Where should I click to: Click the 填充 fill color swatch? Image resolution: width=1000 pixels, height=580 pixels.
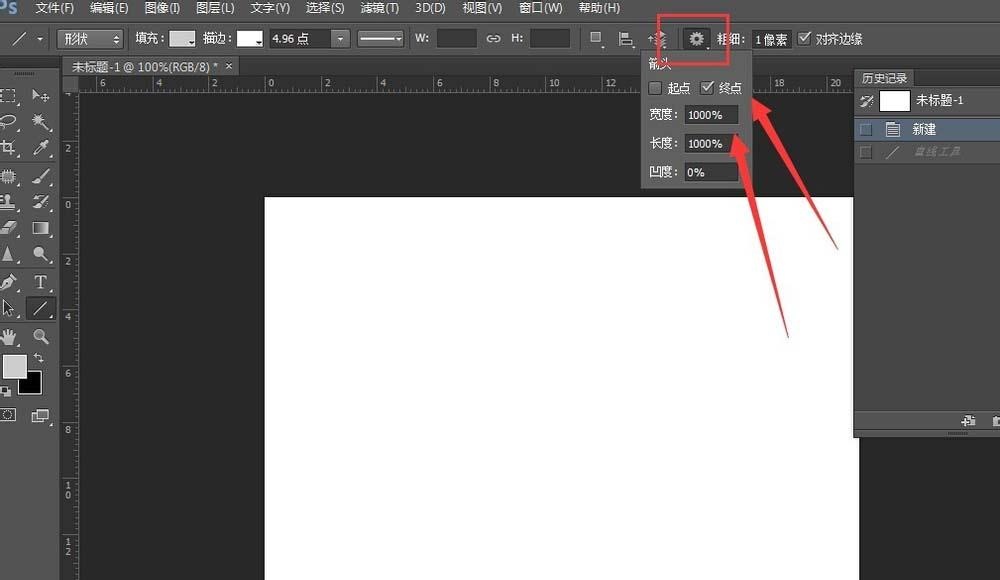182,39
